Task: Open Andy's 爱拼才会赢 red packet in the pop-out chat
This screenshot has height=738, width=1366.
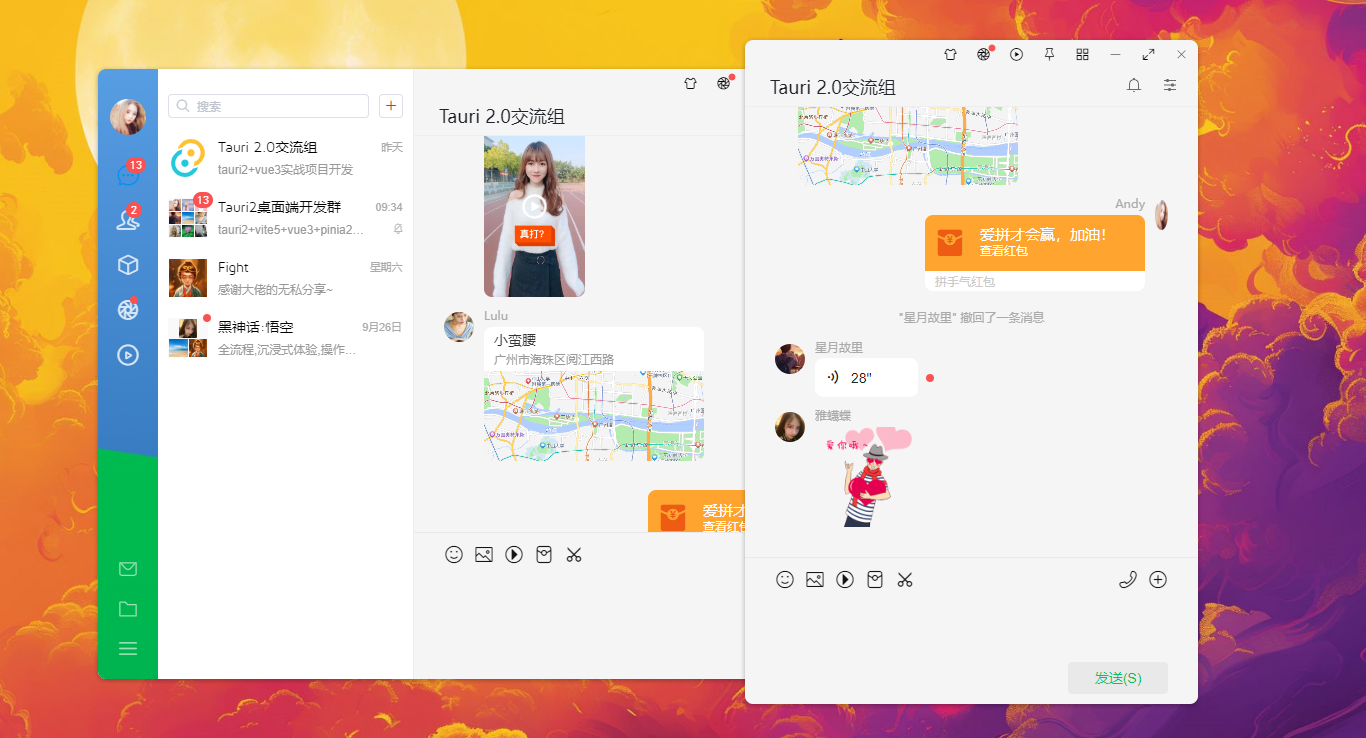Action: click(1035, 253)
